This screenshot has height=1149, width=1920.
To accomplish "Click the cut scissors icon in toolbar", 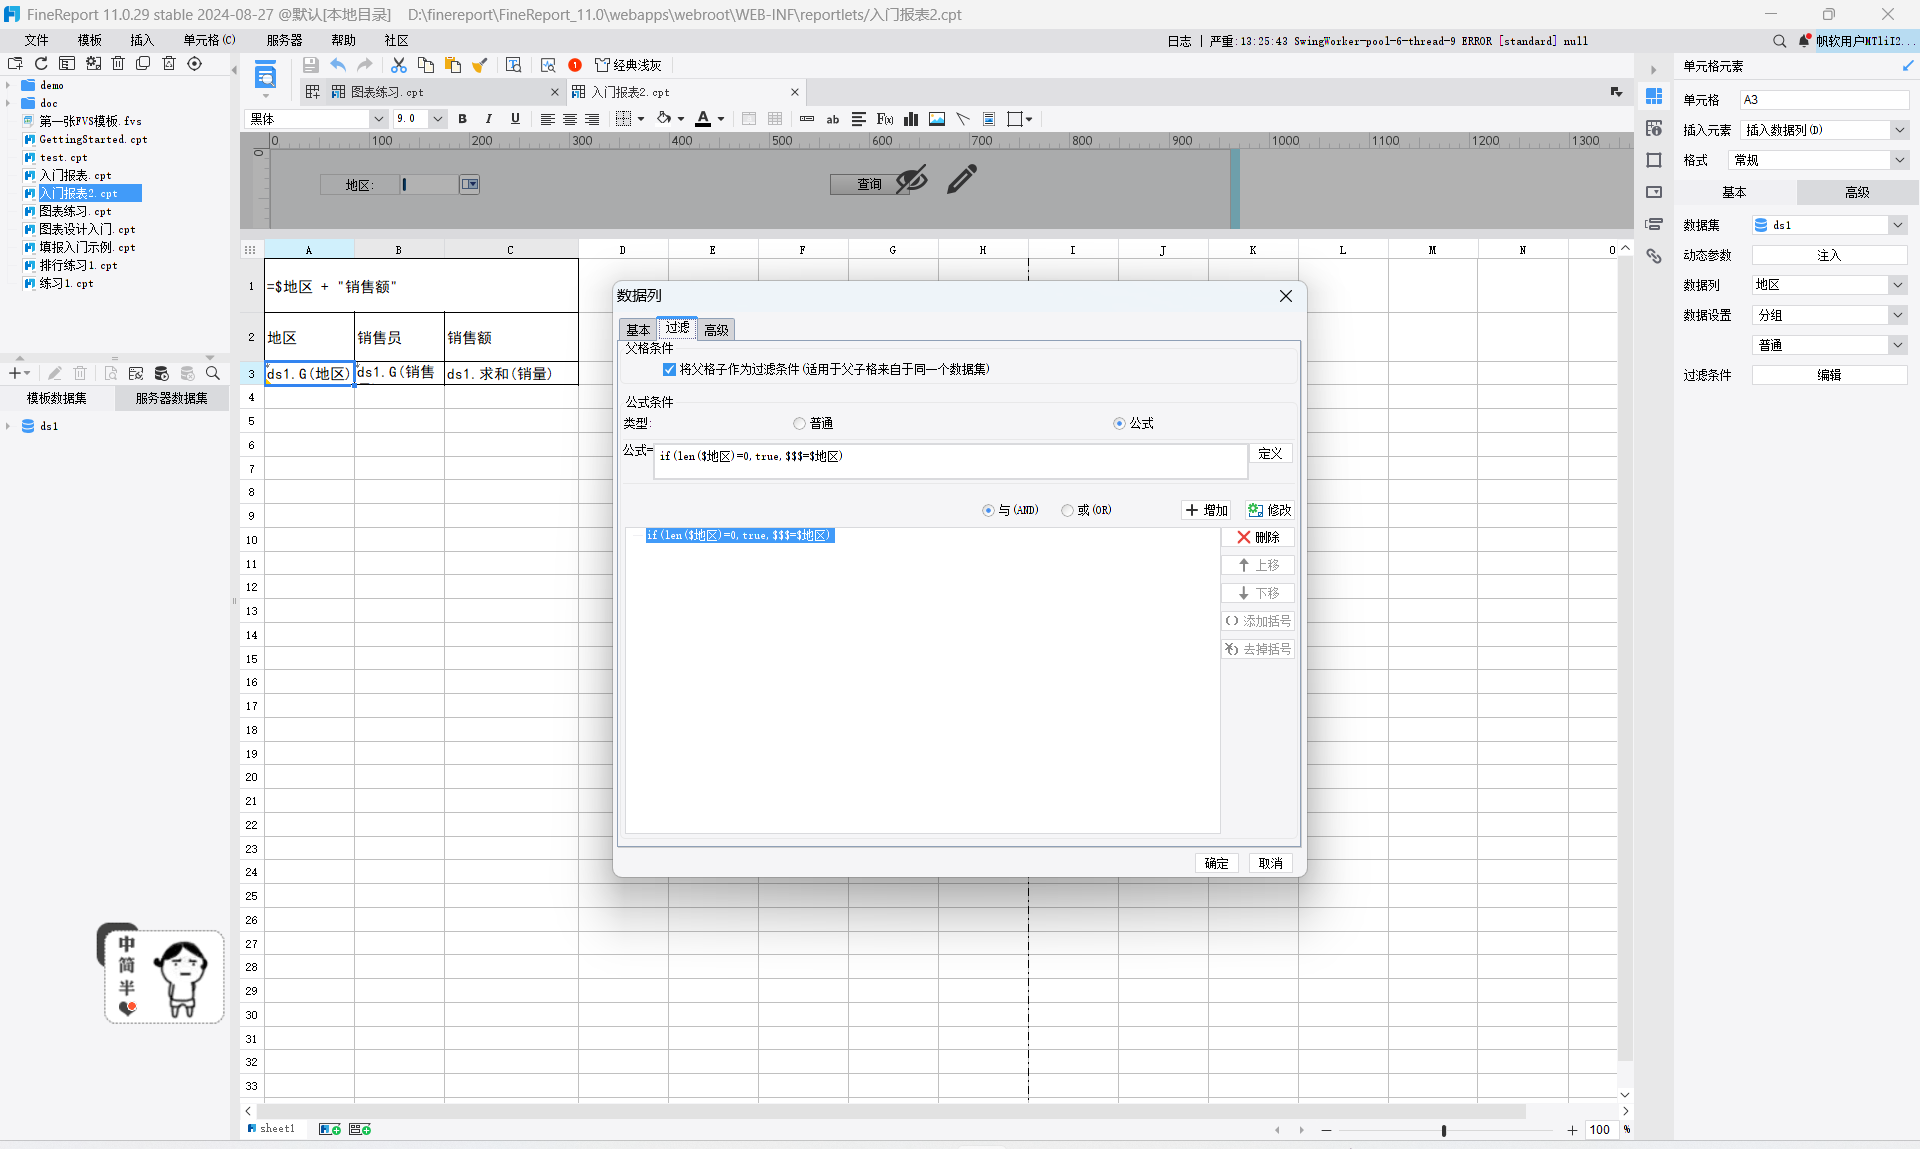I will click(398, 65).
